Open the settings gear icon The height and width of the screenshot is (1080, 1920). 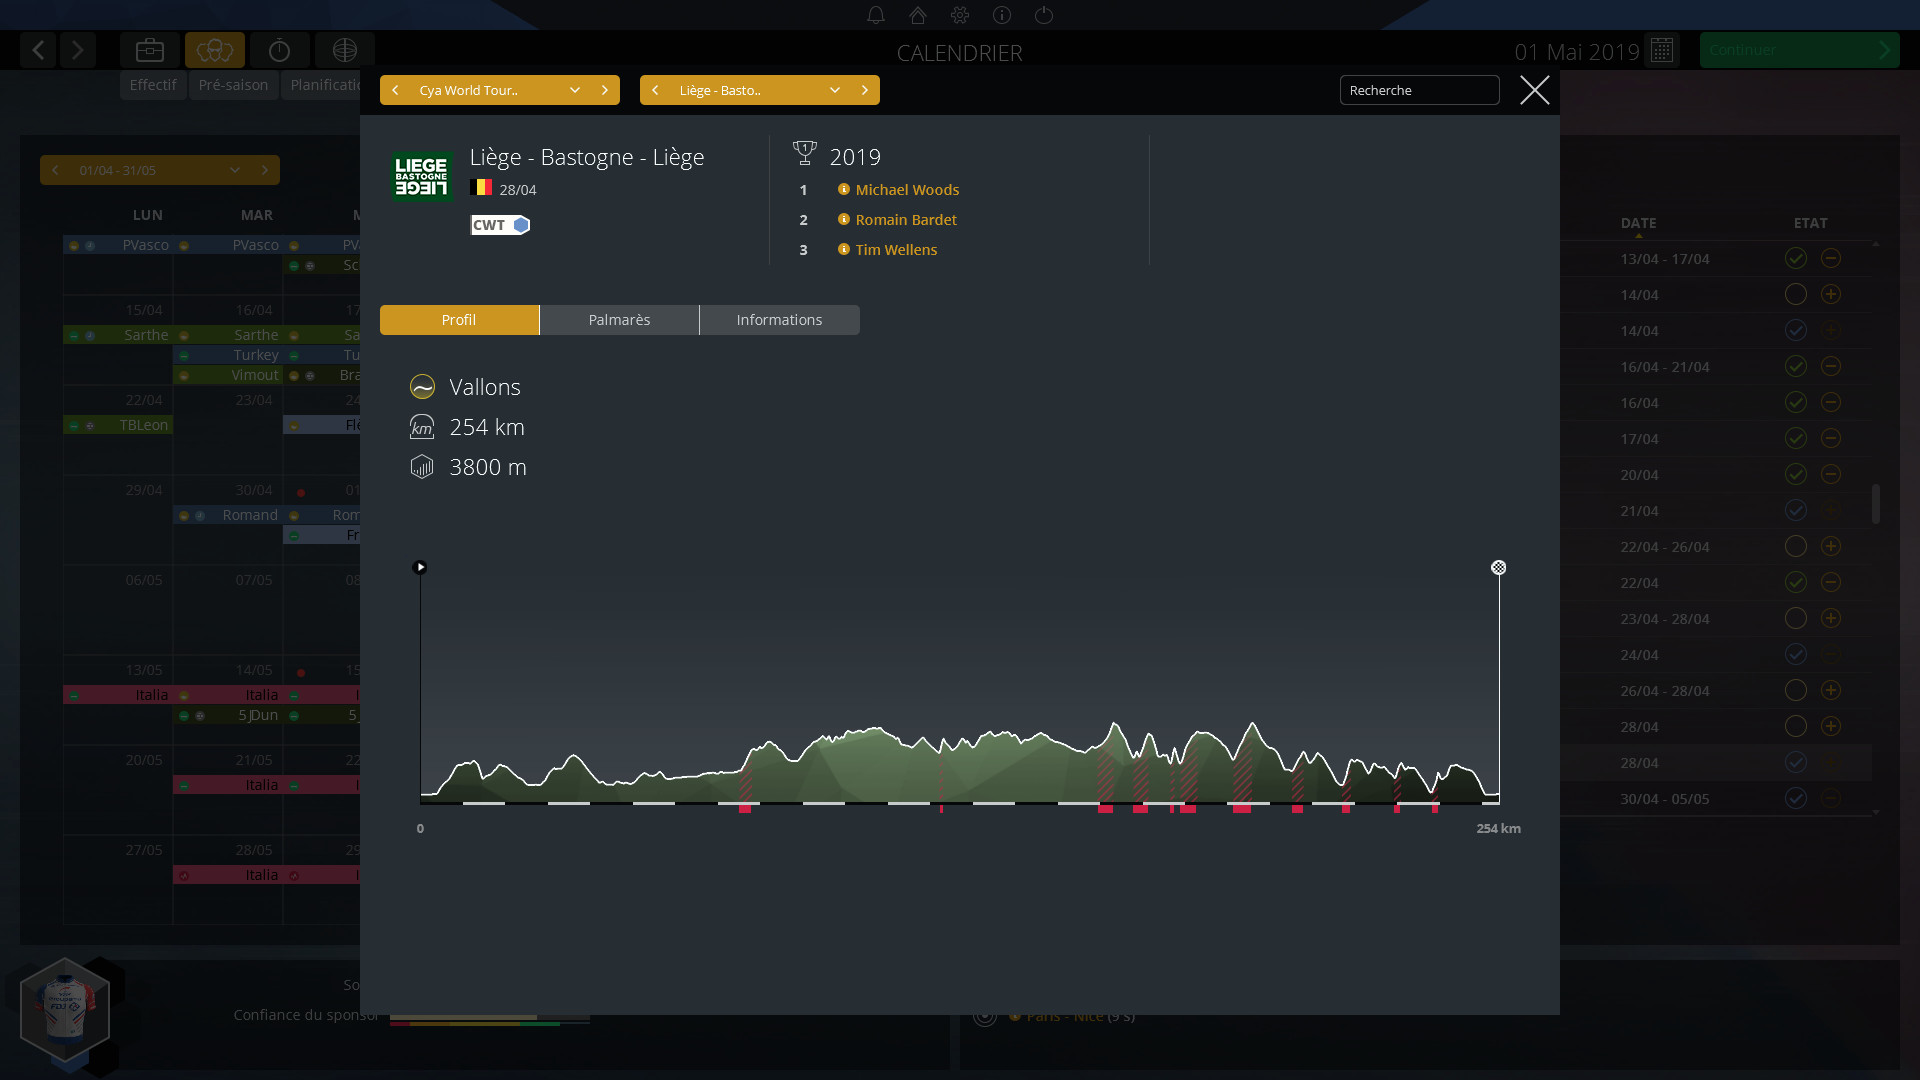[x=961, y=15]
